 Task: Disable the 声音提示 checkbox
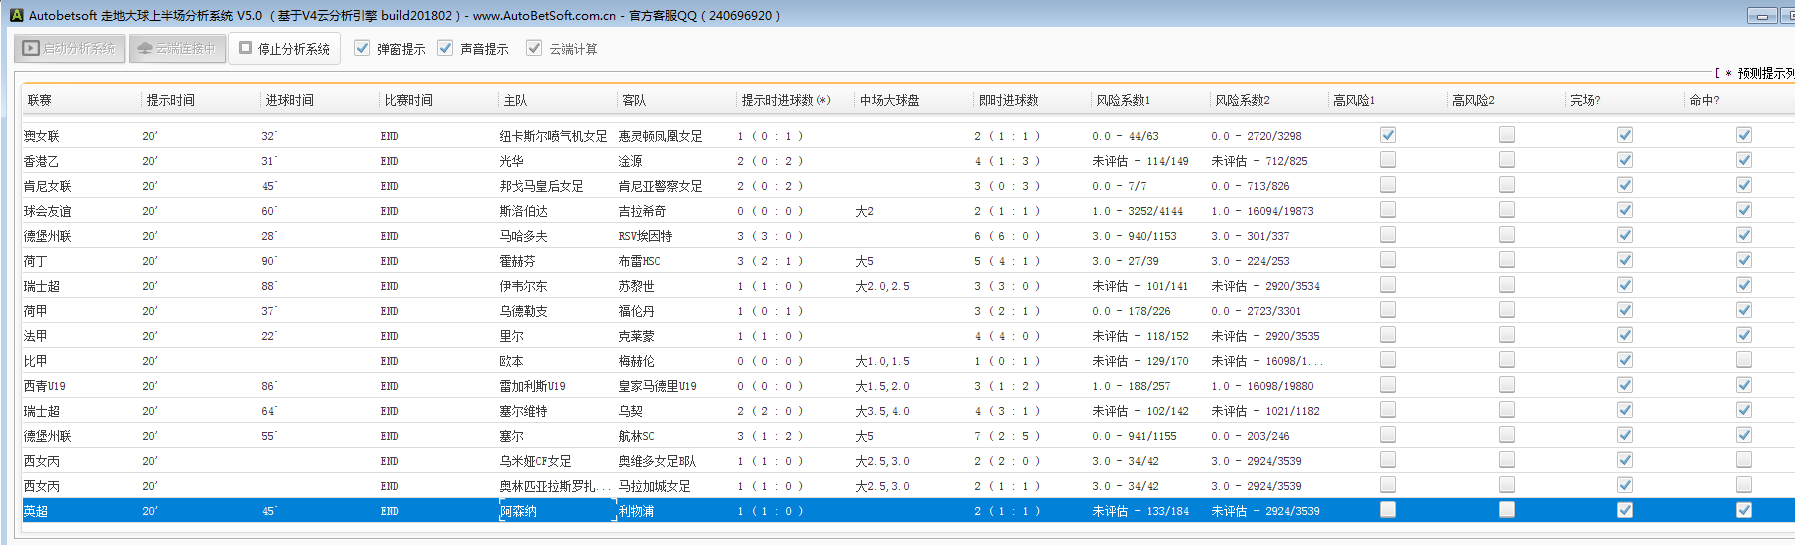pos(445,48)
